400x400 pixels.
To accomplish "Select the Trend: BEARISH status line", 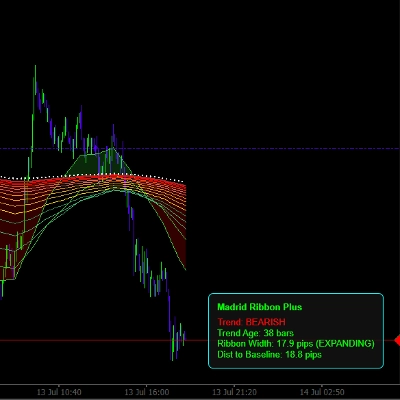I will coord(251,322).
